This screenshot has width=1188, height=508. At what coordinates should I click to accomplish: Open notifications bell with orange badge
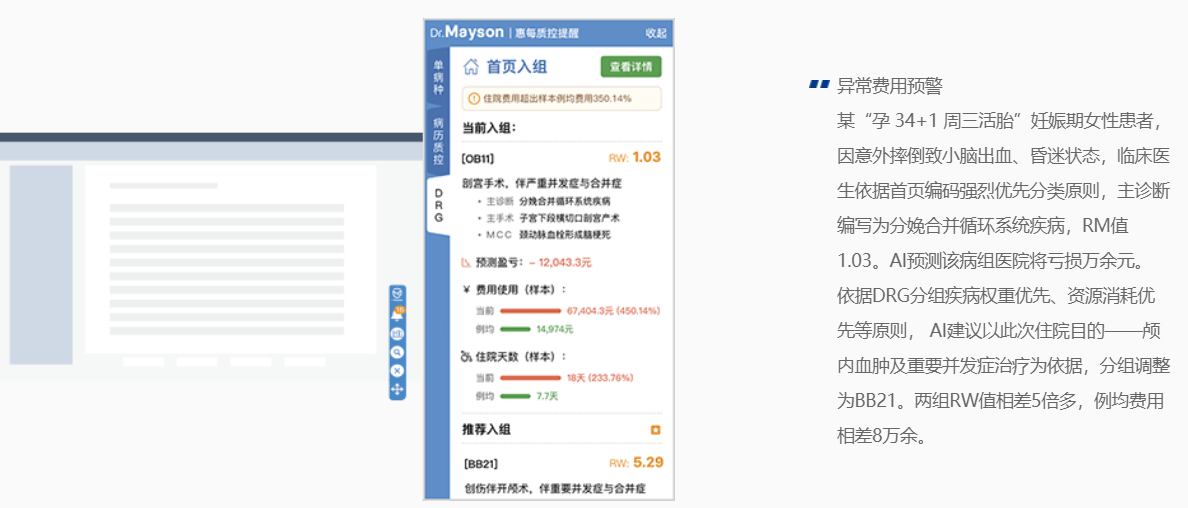397,314
